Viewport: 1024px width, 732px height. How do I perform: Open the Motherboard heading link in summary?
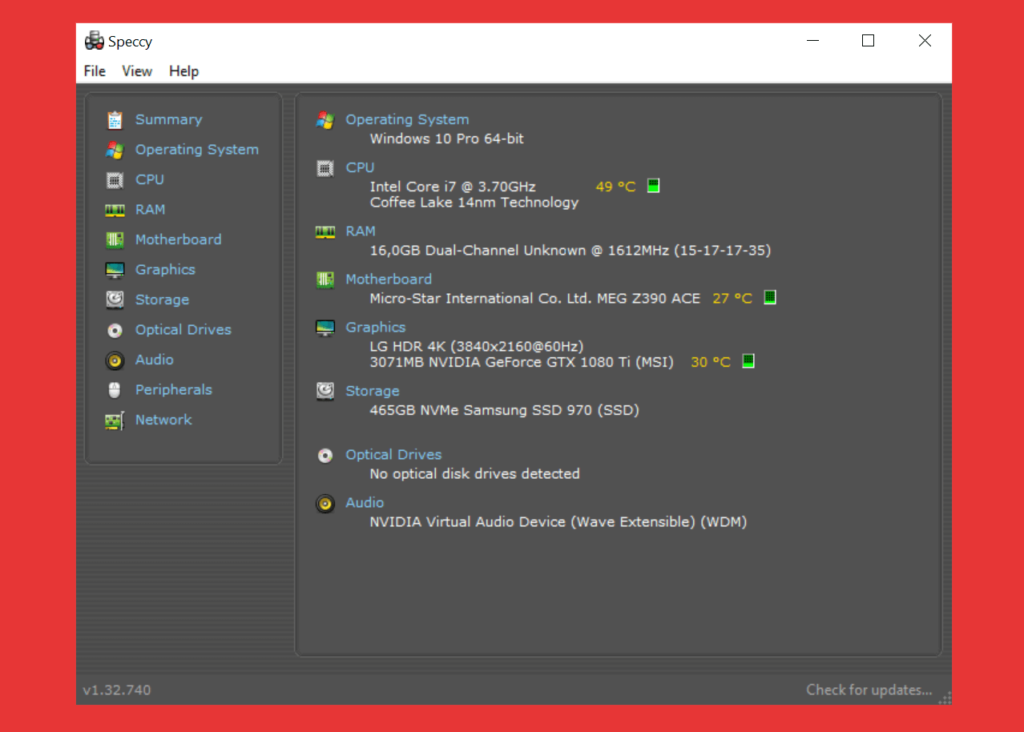pos(389,279)
